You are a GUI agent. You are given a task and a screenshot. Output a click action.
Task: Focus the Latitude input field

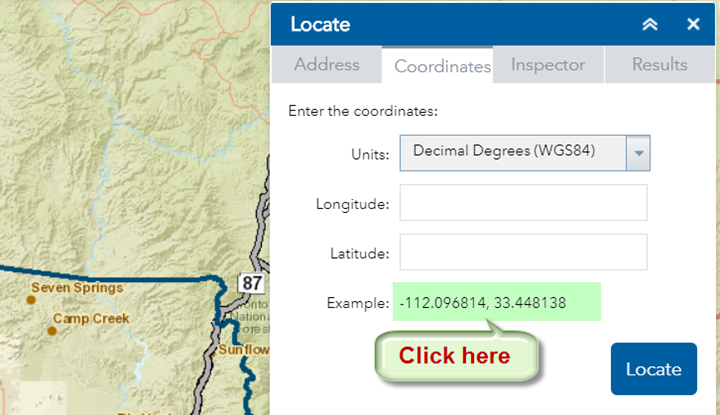(523, 252)
